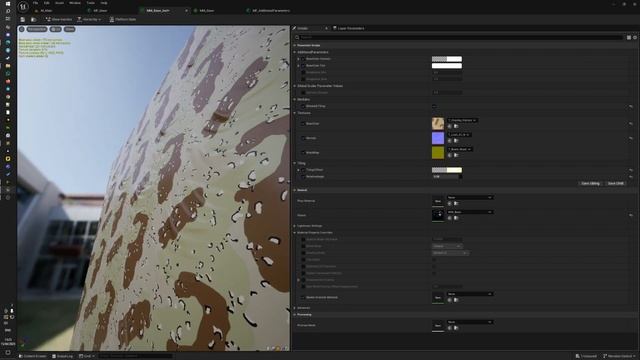Browse to Parent material in Content Browser
Image resolution: width=640 pixels, height=360 pixels.
[x=456, y=218]
